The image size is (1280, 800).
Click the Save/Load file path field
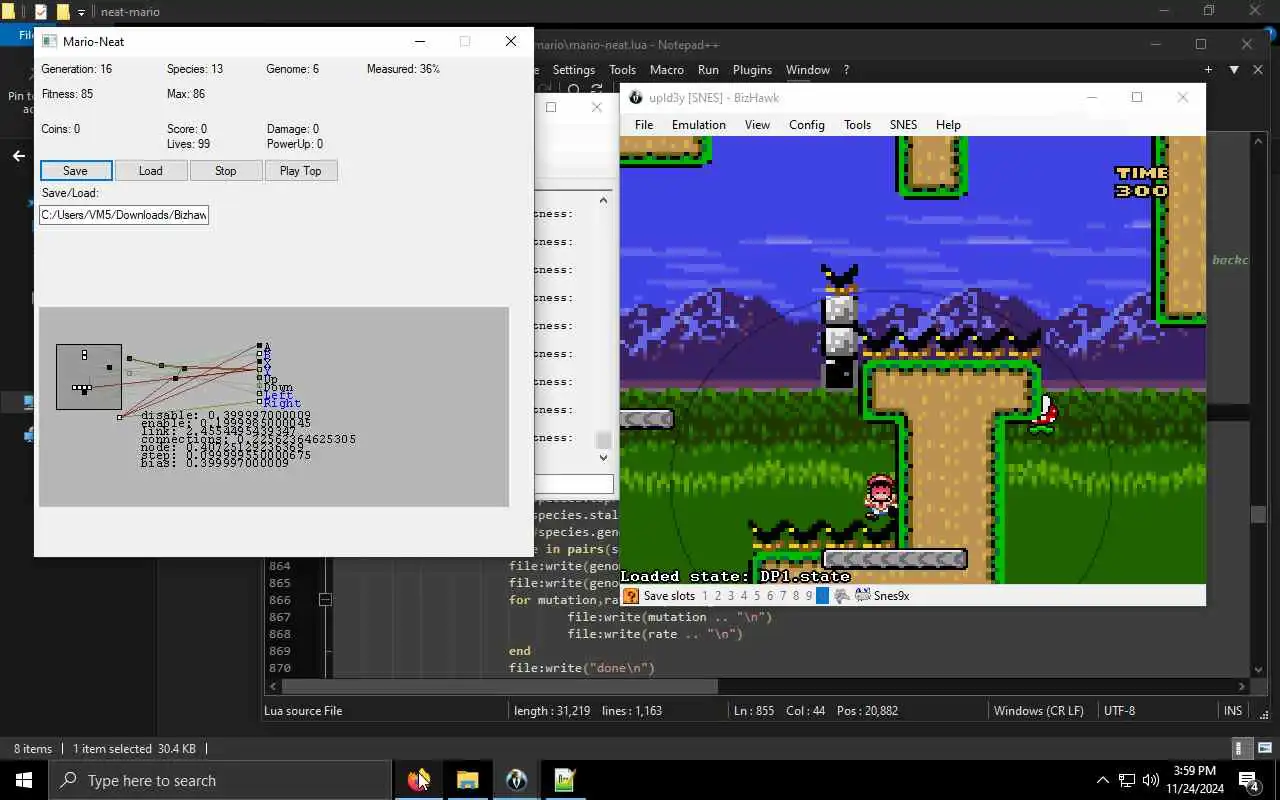click(124, 215)
